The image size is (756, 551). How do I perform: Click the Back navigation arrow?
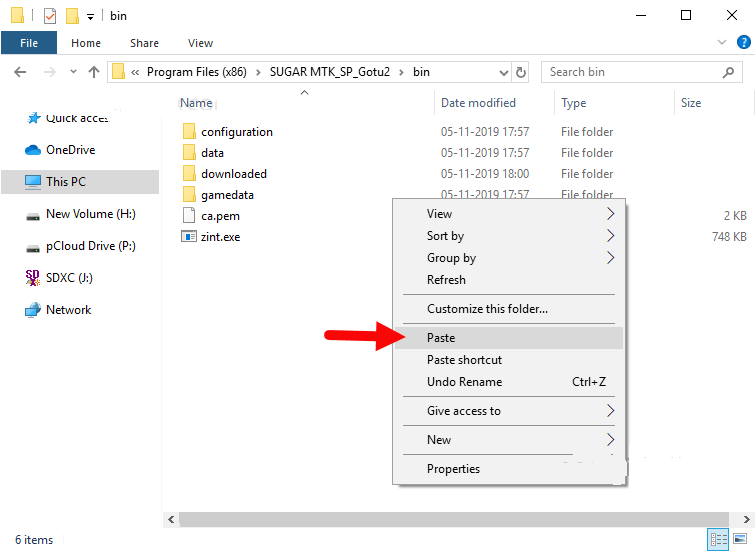21,72
